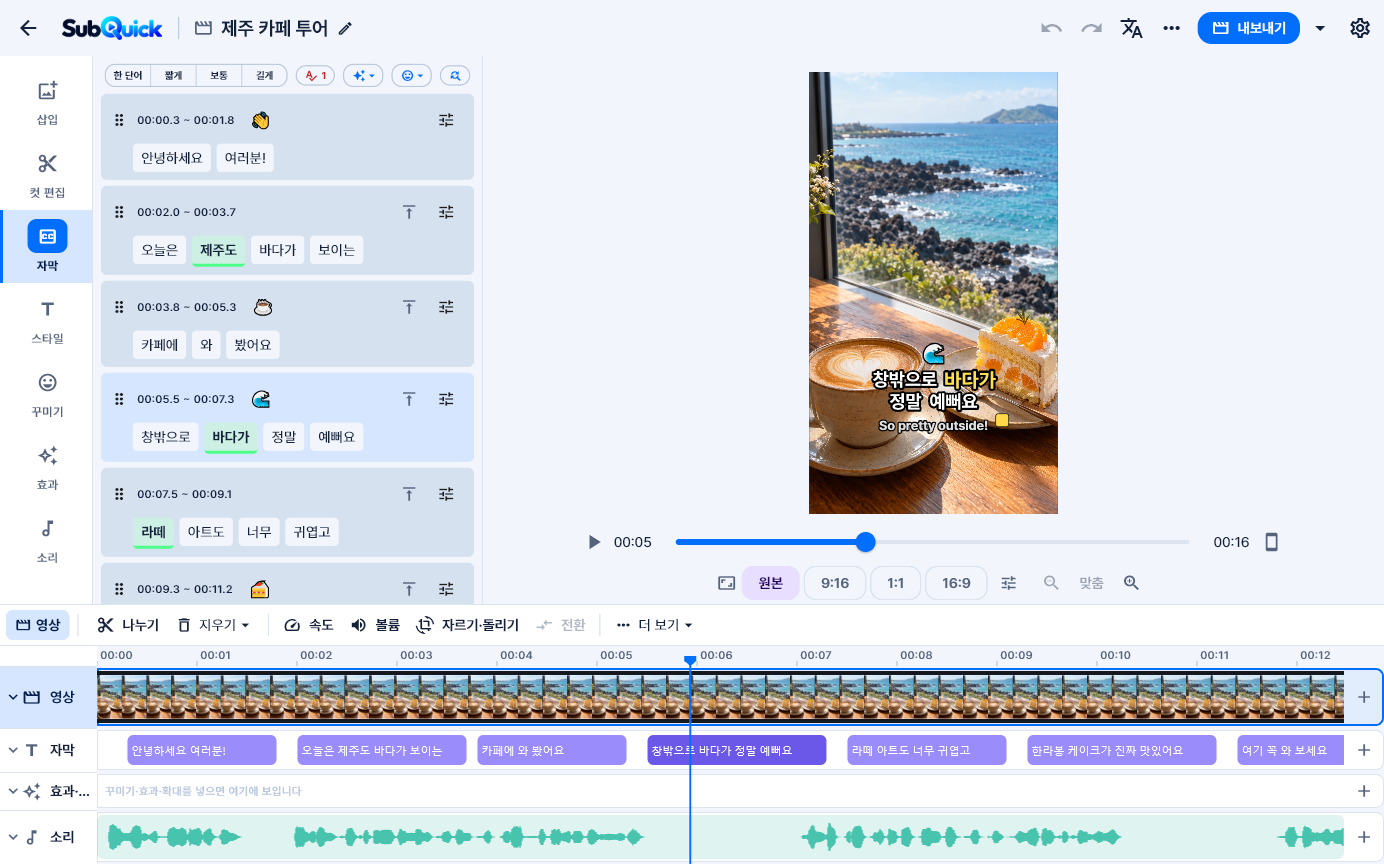1384x864 pixels.
Task: Select the word 카페에
Action: (159, 345)
